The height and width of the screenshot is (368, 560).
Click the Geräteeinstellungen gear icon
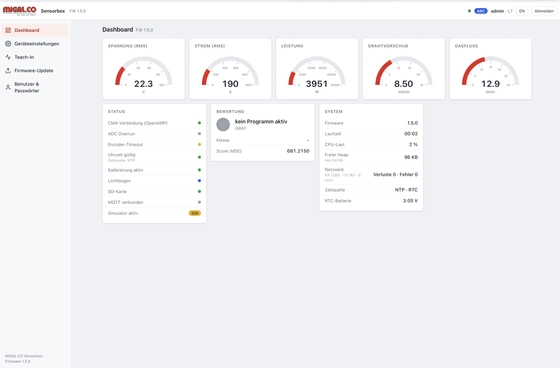pyautogui.click(x=8, y=44)
